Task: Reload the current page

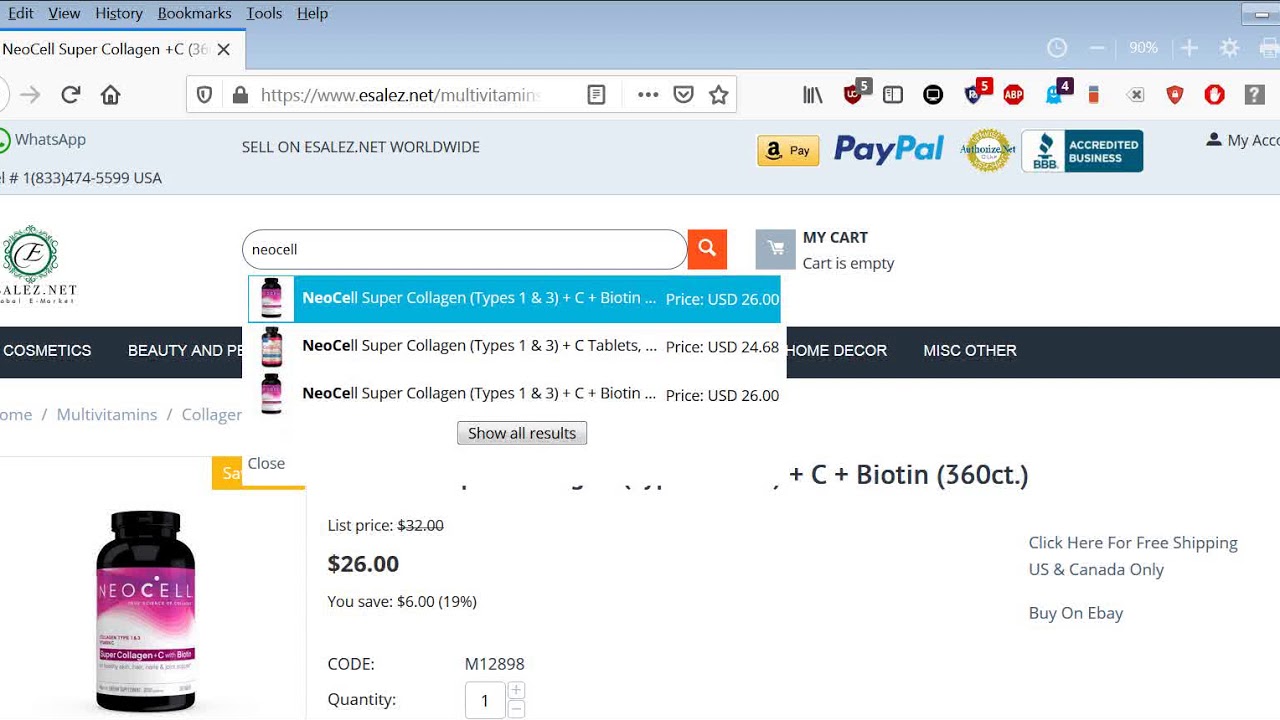Action: point(70,95)
